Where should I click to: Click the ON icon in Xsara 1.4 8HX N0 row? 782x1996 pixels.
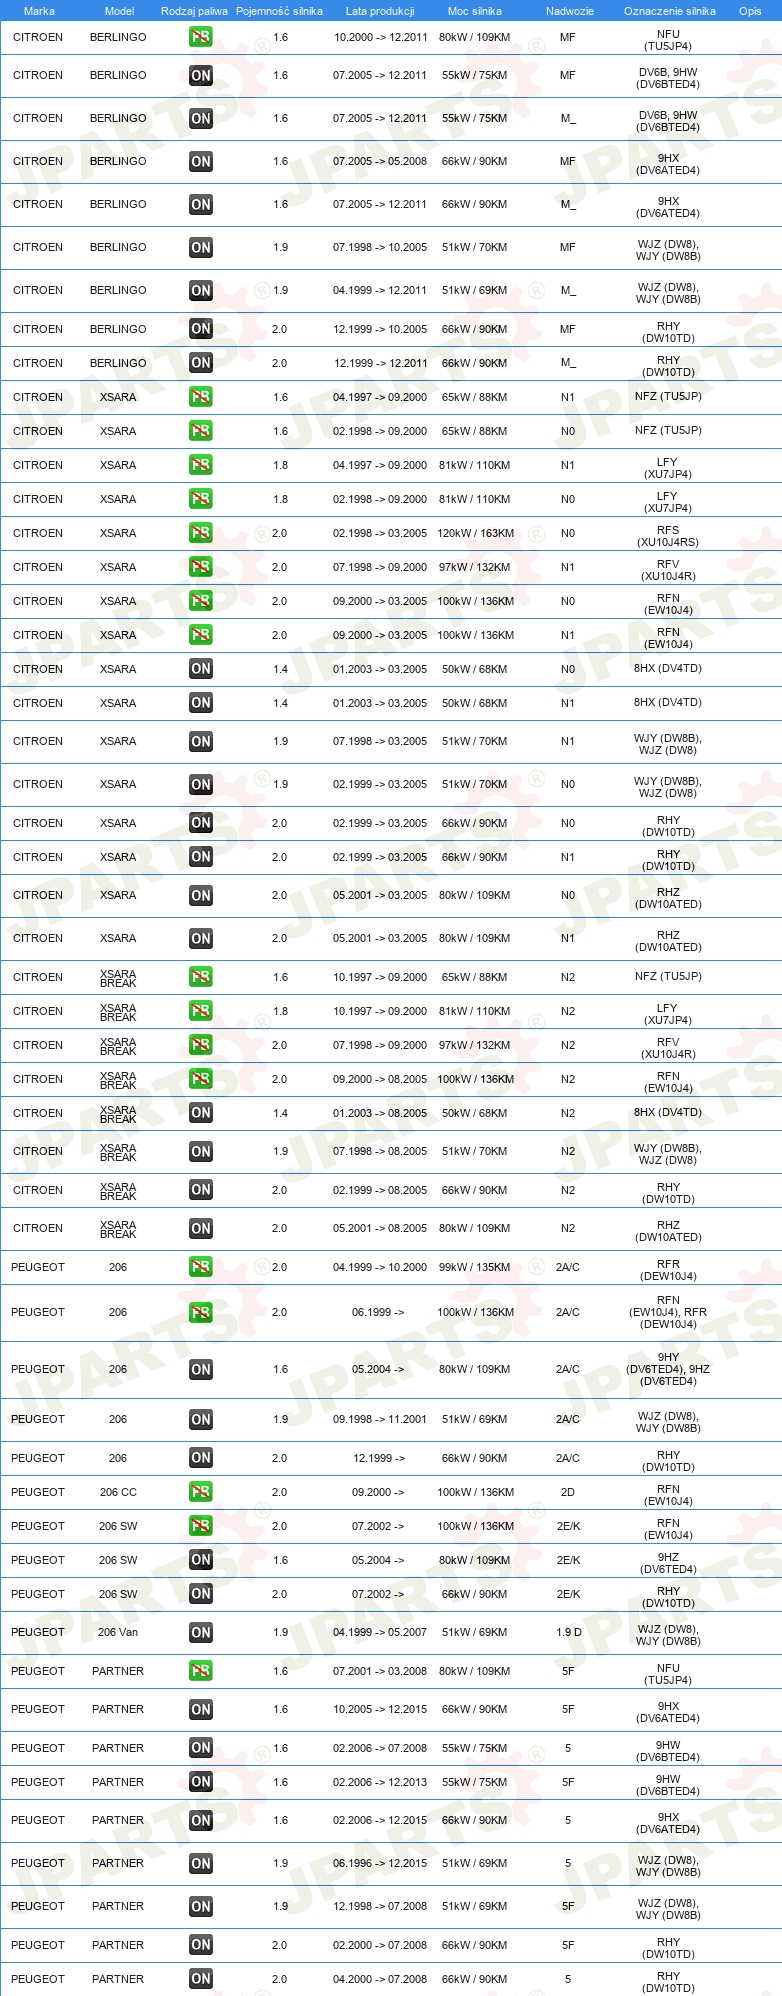[201, 669]
